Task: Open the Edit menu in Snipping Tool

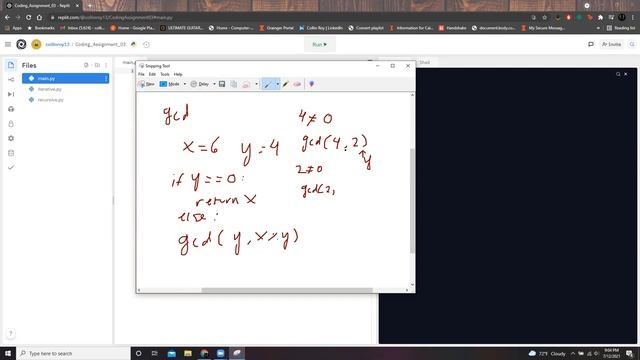Action: pyautogui.click(x=152, y=74)
